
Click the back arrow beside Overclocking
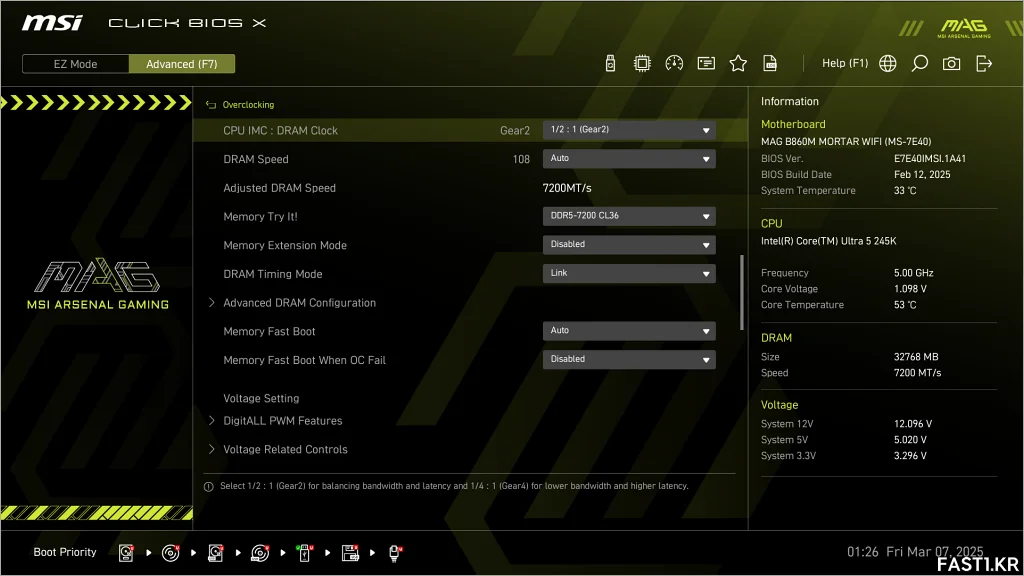click(210, 104)
